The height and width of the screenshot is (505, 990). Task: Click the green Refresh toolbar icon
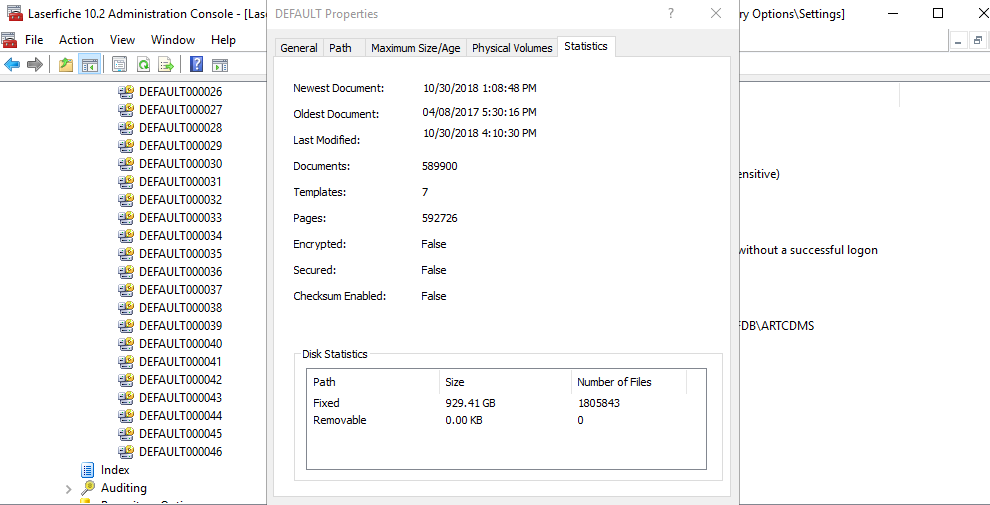[x=143, y=65]
